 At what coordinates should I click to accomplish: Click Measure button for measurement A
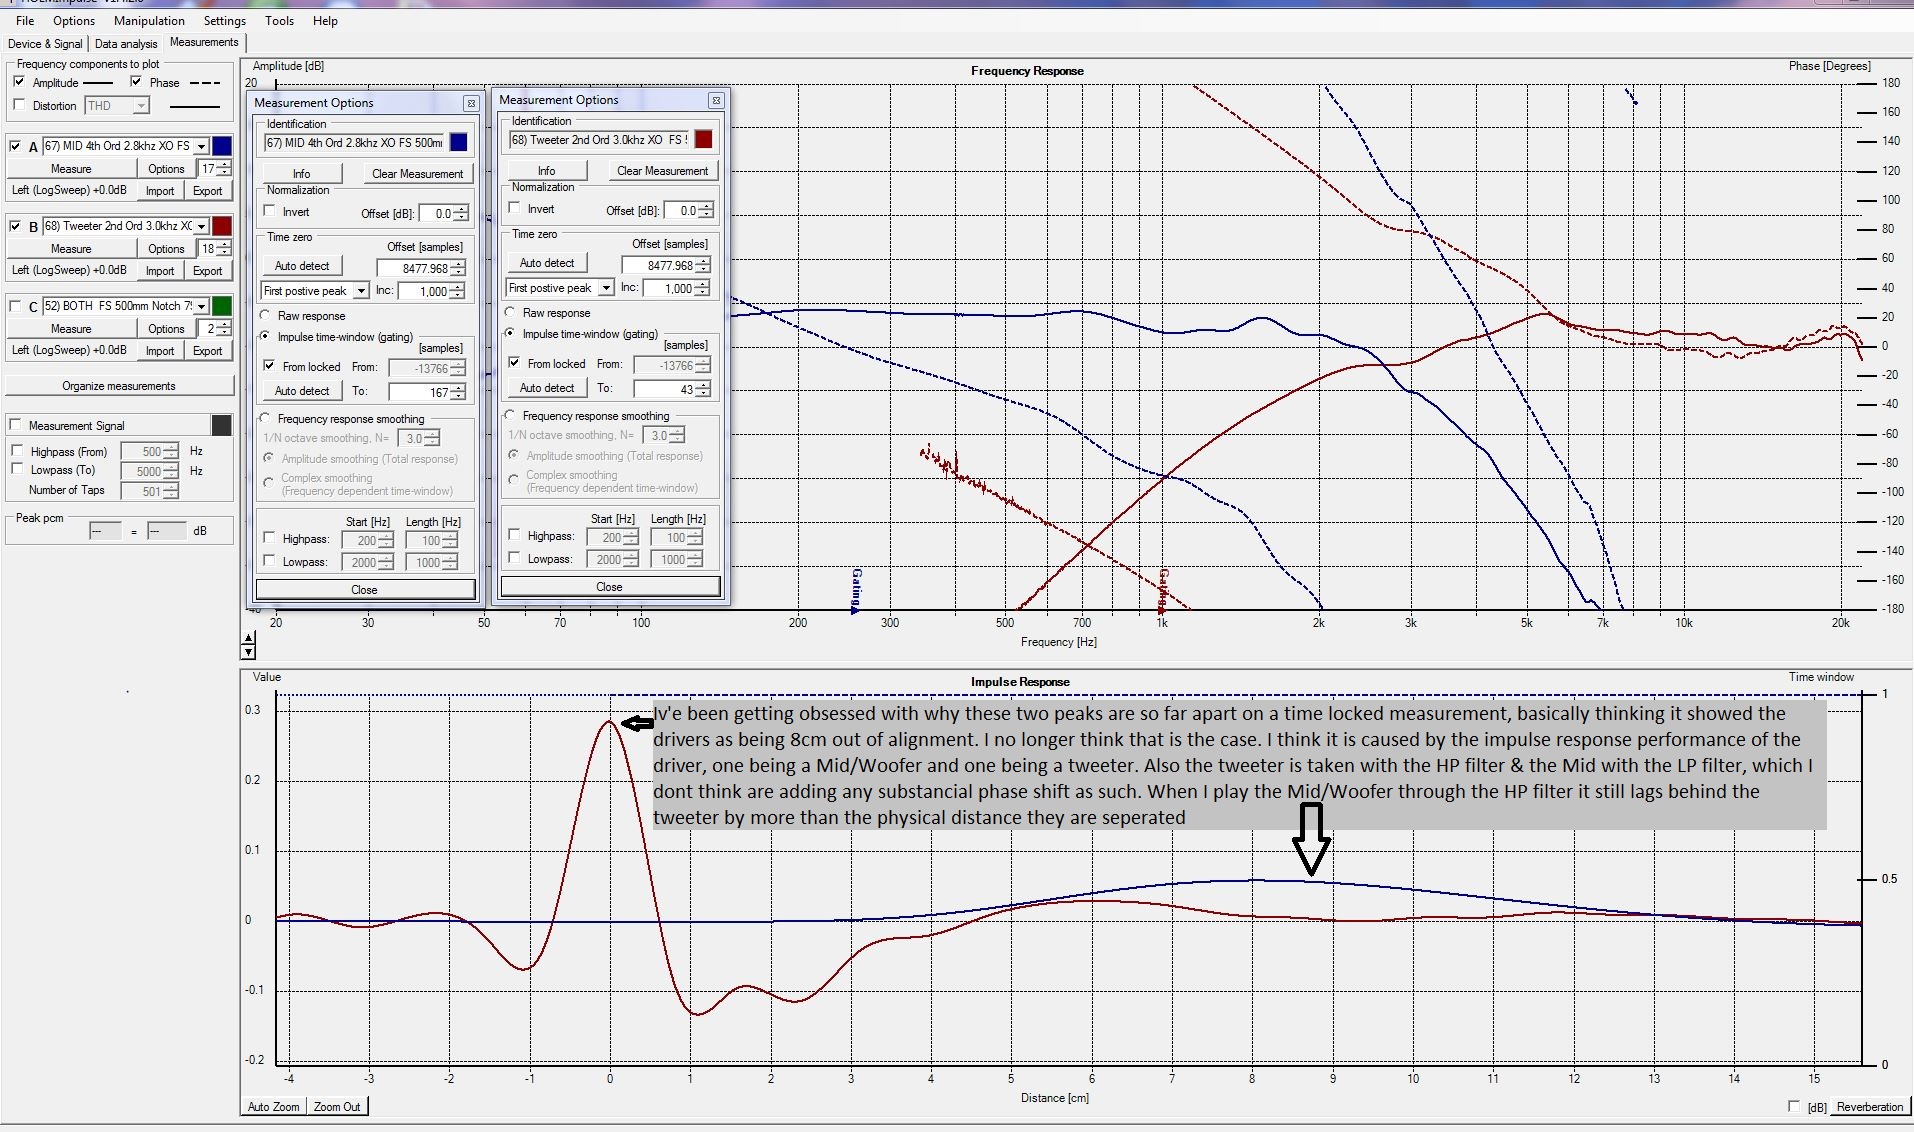pos(71,168)
